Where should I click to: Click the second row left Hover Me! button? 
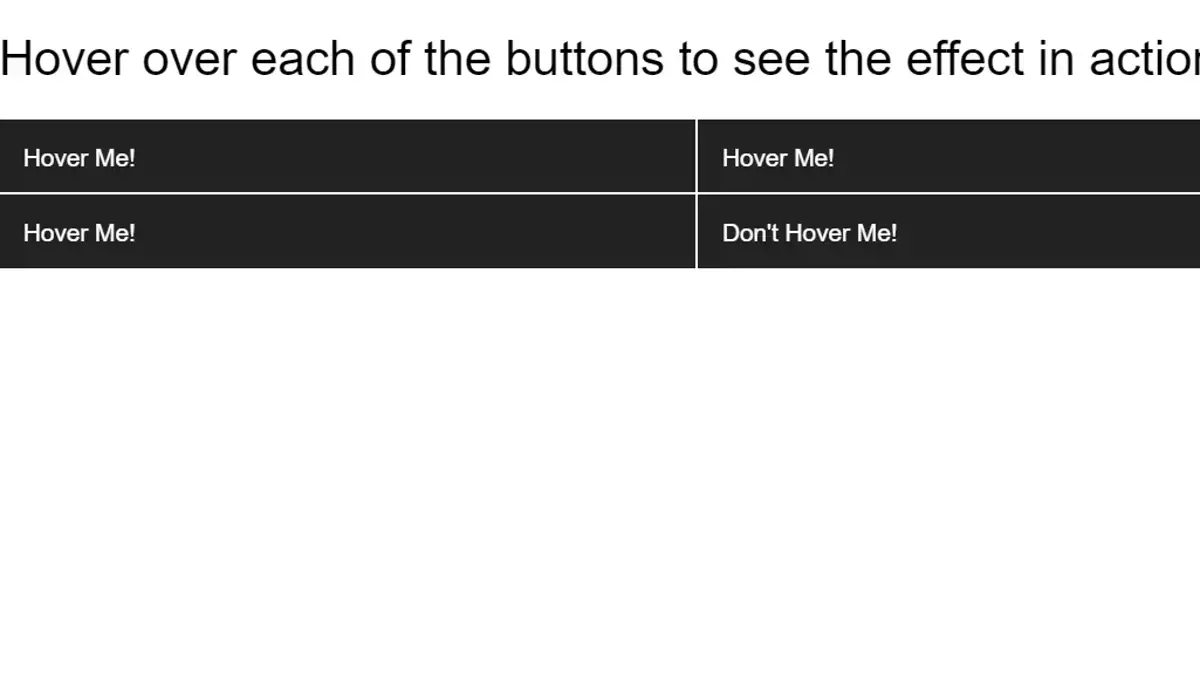pos(347,231)
